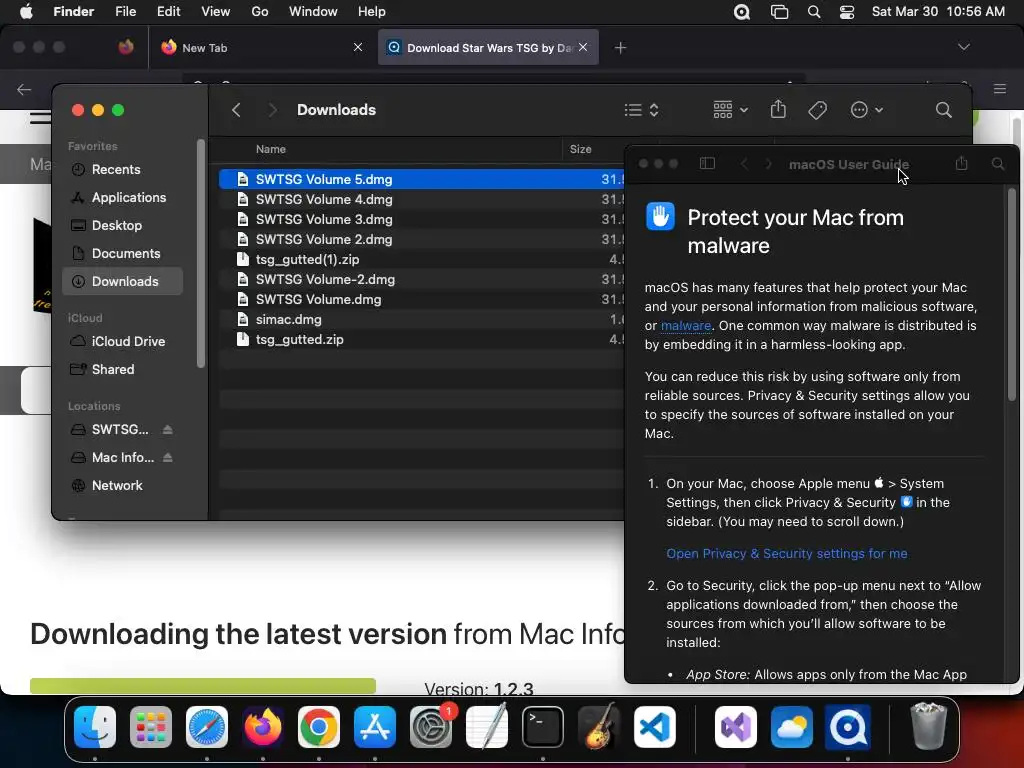Click the Apple menu logo

coord(26,11)
